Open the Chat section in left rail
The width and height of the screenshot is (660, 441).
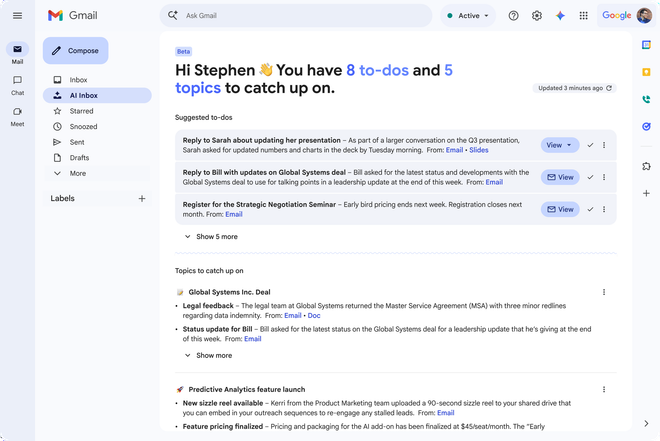coord(17,85)
